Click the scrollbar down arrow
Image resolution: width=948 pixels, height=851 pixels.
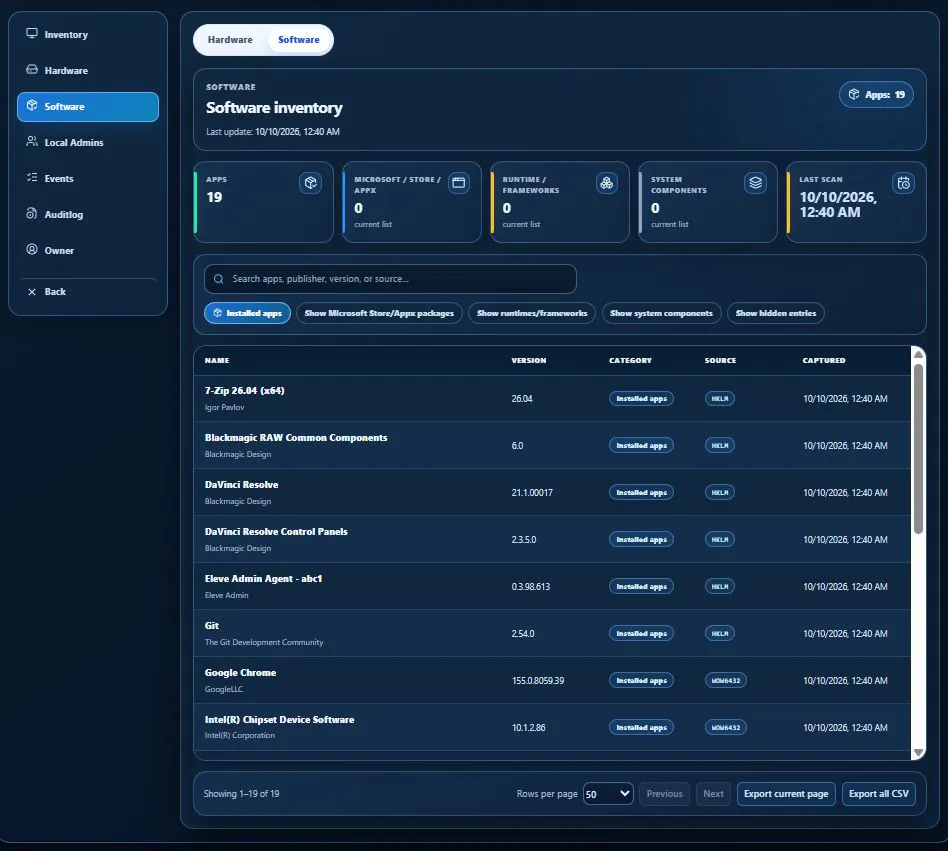point(918,752)
